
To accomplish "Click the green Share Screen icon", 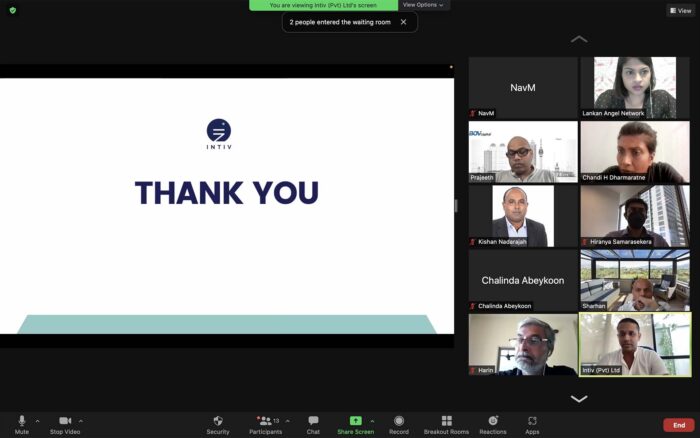I will point(355,421).
